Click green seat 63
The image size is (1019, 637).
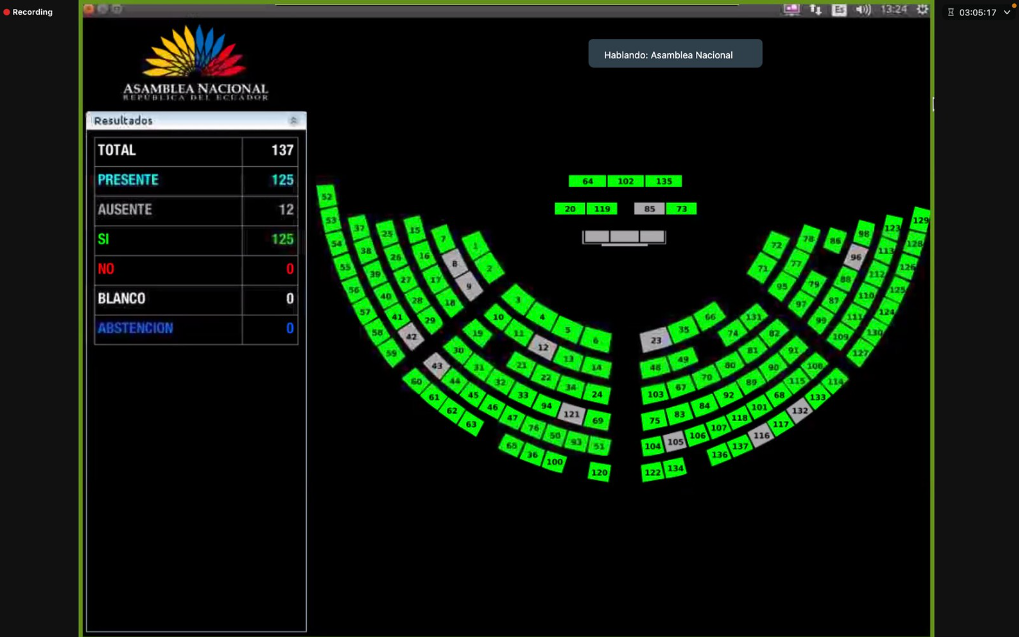click(x=471, y=424)
